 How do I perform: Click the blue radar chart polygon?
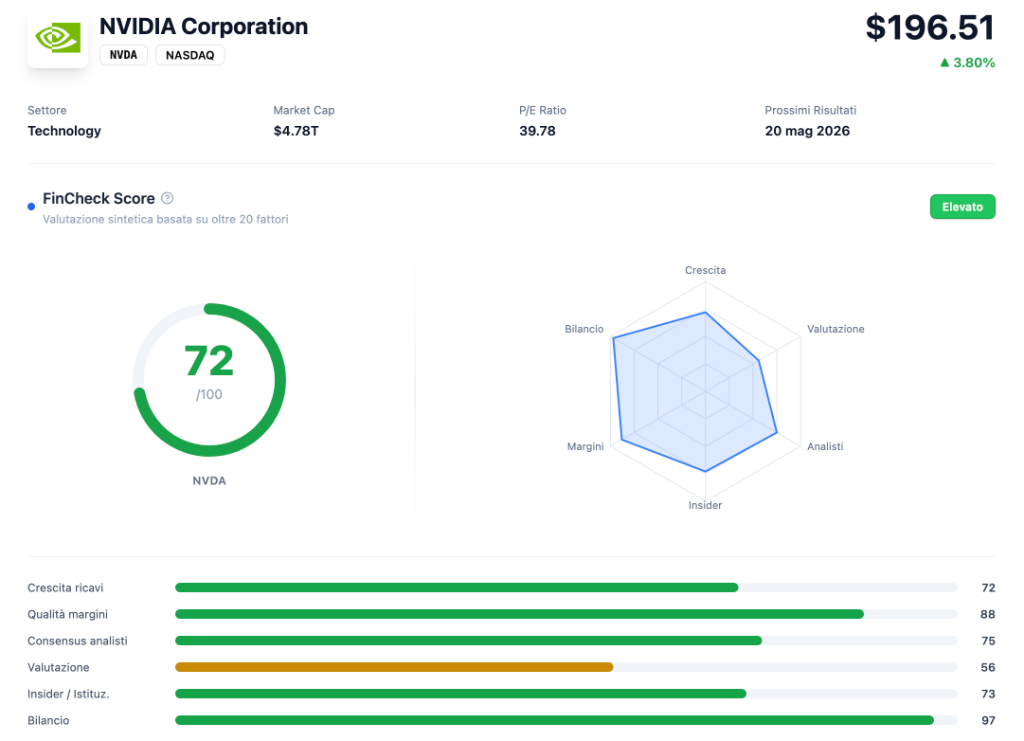pos(694,392)
